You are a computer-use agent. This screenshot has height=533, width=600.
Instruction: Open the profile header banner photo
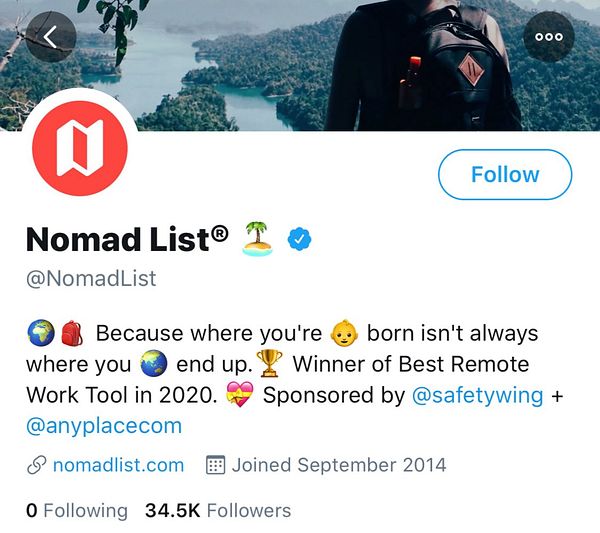click(x=300, y=60)
